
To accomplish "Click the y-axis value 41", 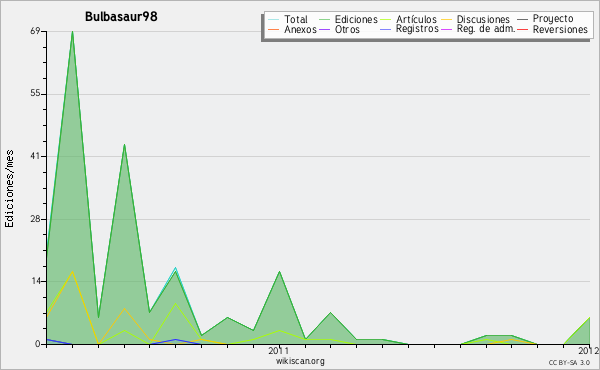I will [x=36, y=156].
